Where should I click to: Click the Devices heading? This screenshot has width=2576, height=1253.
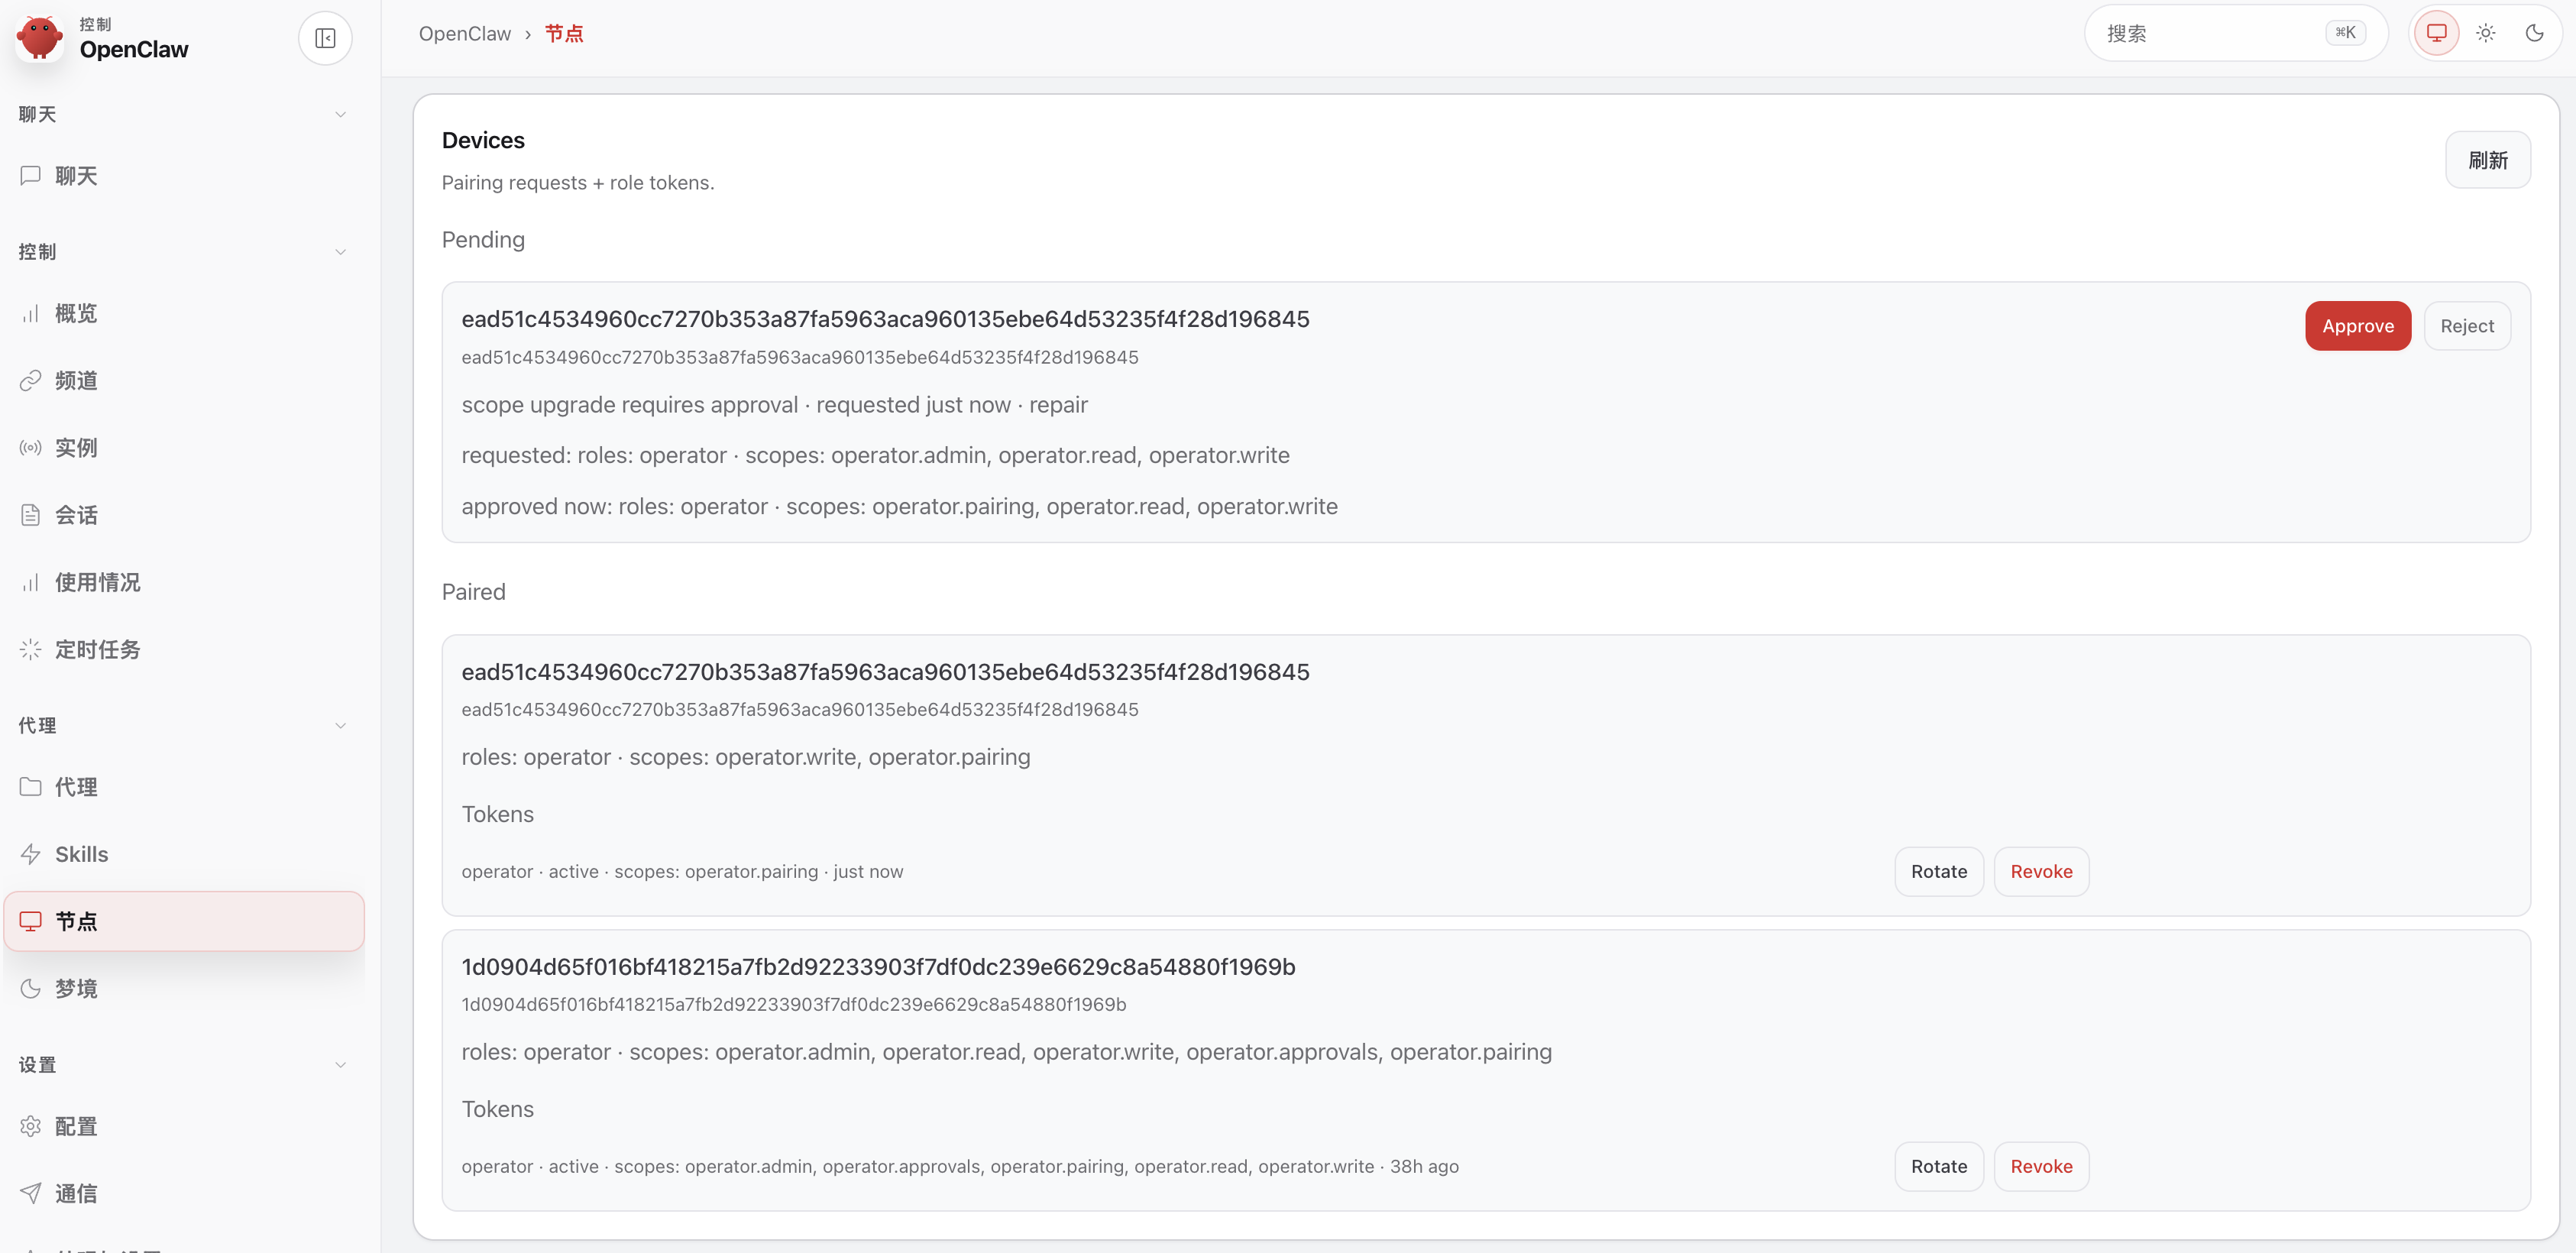483,140
